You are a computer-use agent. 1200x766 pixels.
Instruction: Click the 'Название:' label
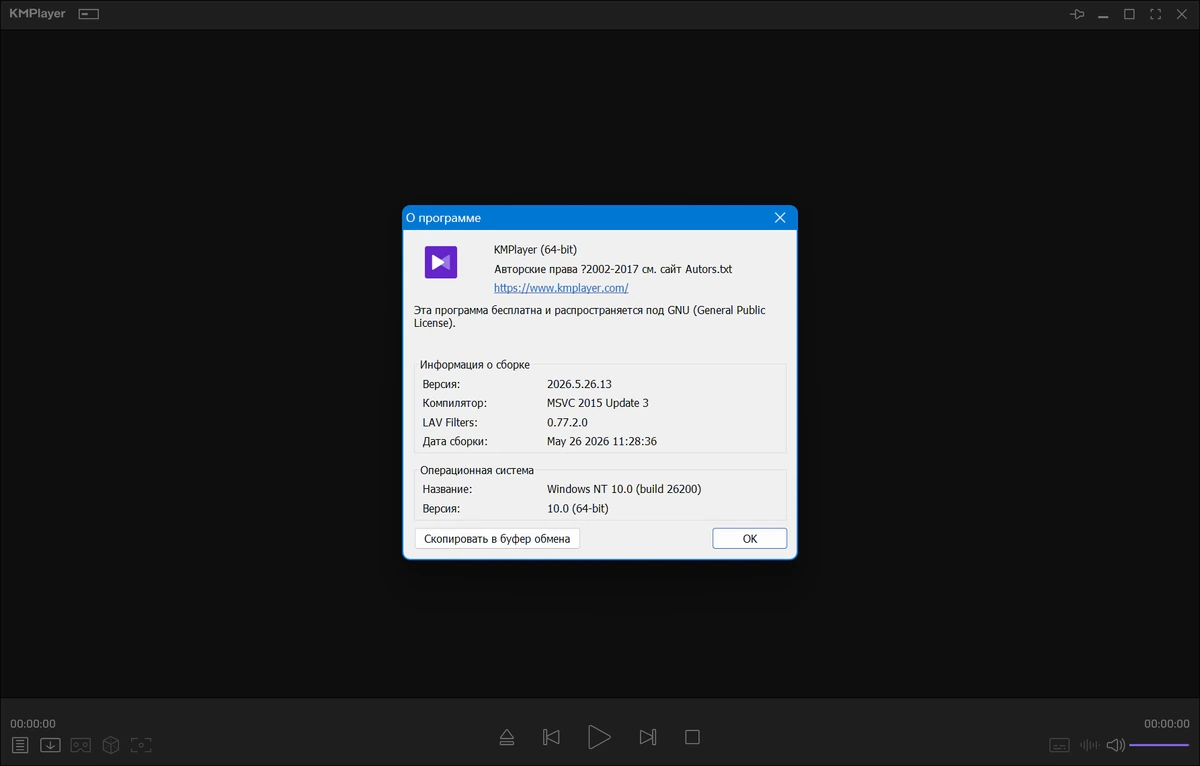point(447,489)
